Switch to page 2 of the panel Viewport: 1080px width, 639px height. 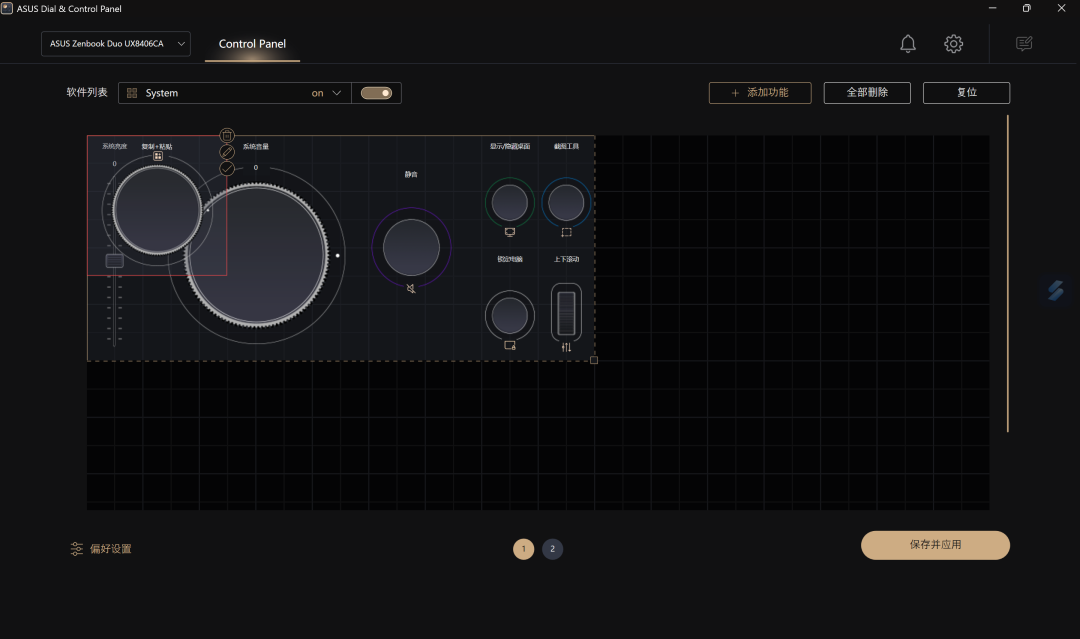tap(552, 549)
